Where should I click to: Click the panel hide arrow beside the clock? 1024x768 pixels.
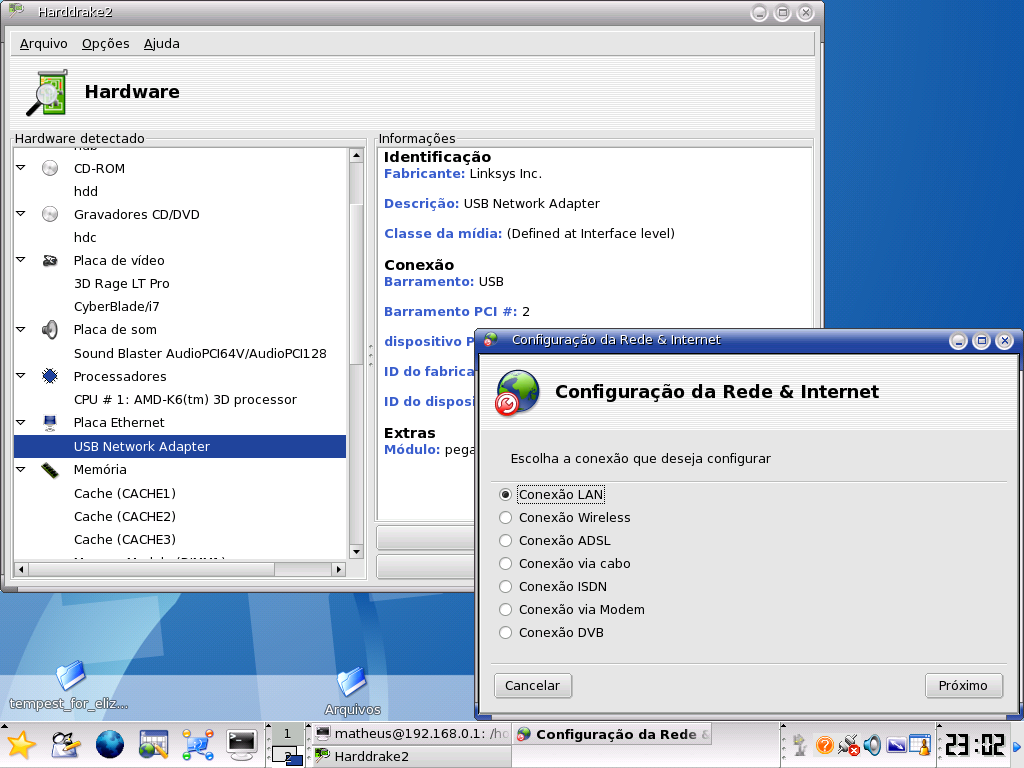click(x=1017, y=746)
